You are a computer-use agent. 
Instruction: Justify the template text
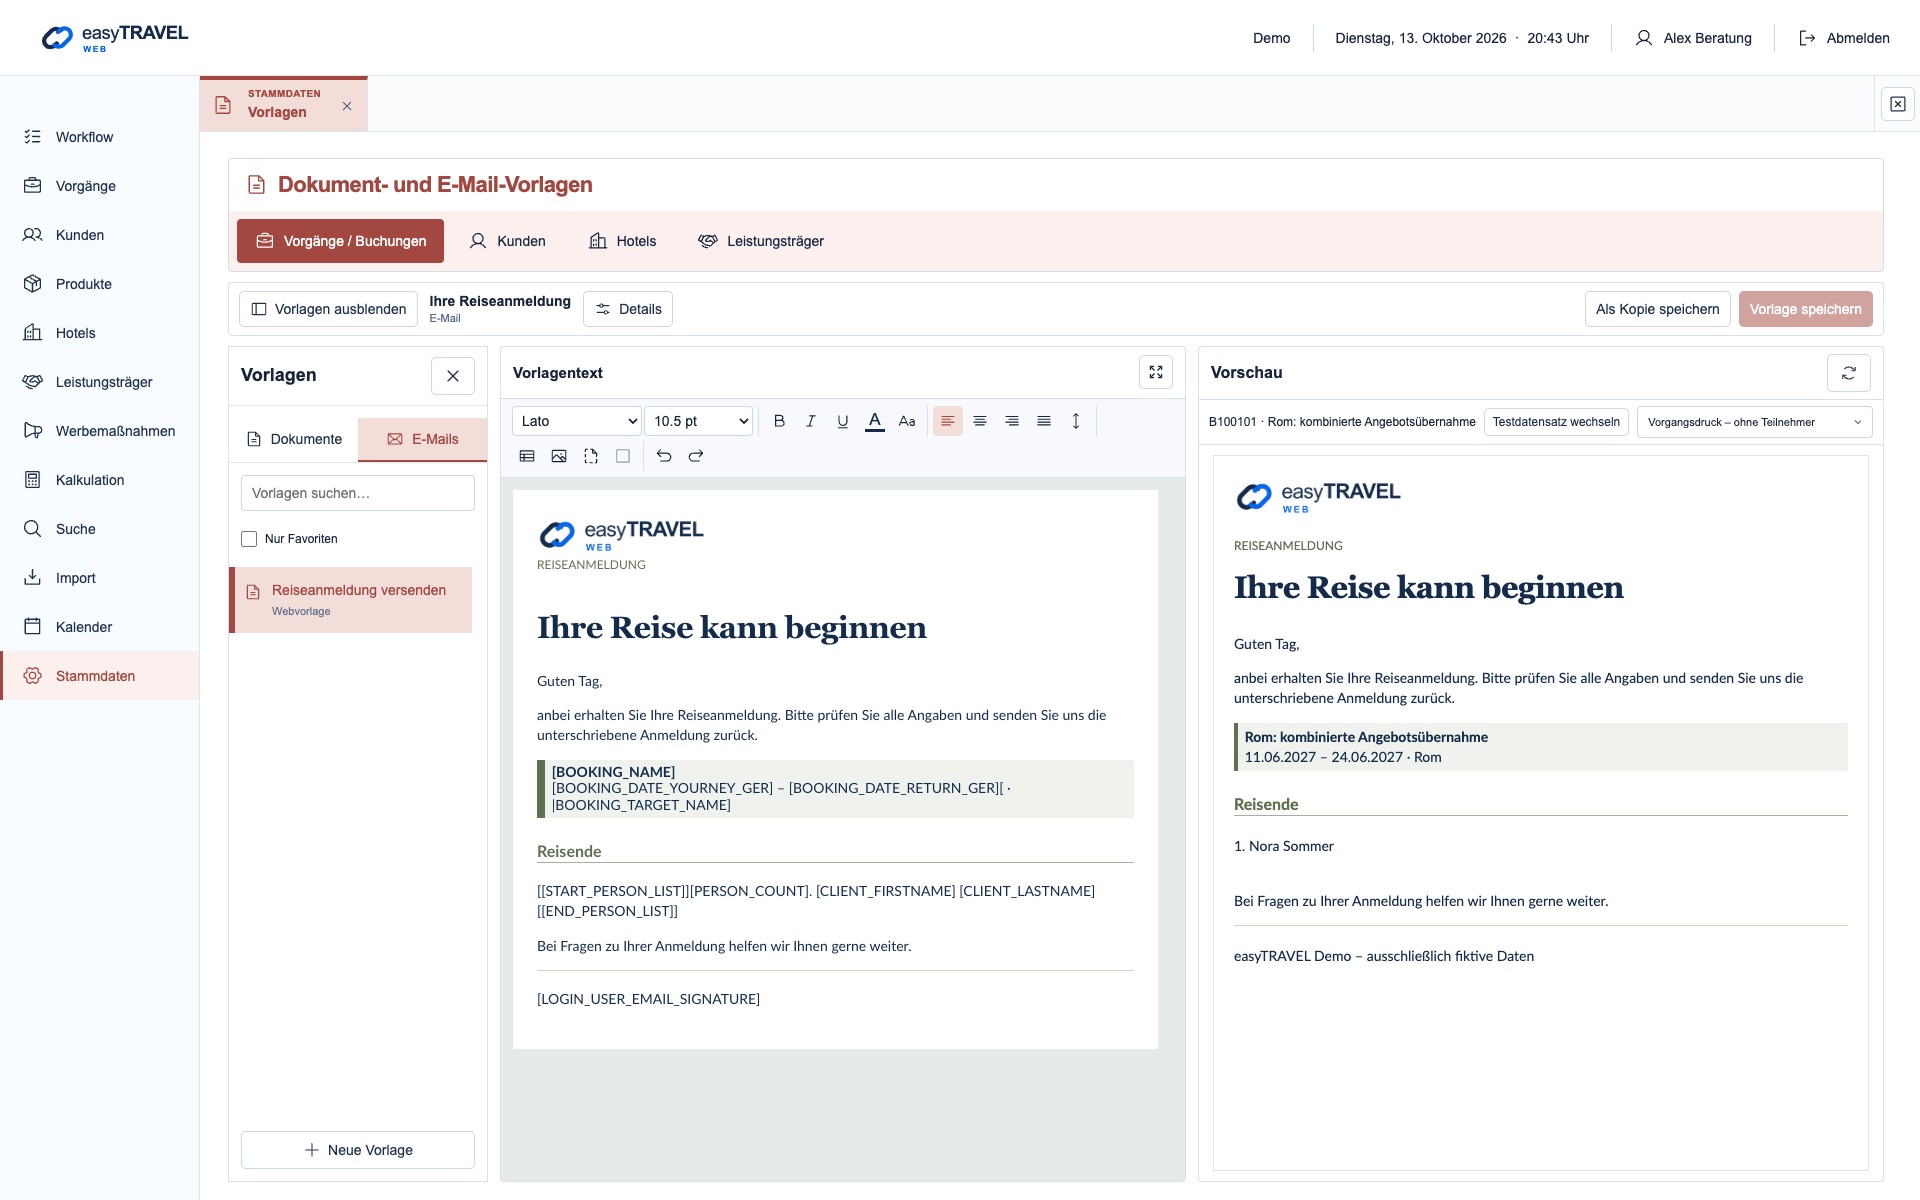coord(1044,421)
